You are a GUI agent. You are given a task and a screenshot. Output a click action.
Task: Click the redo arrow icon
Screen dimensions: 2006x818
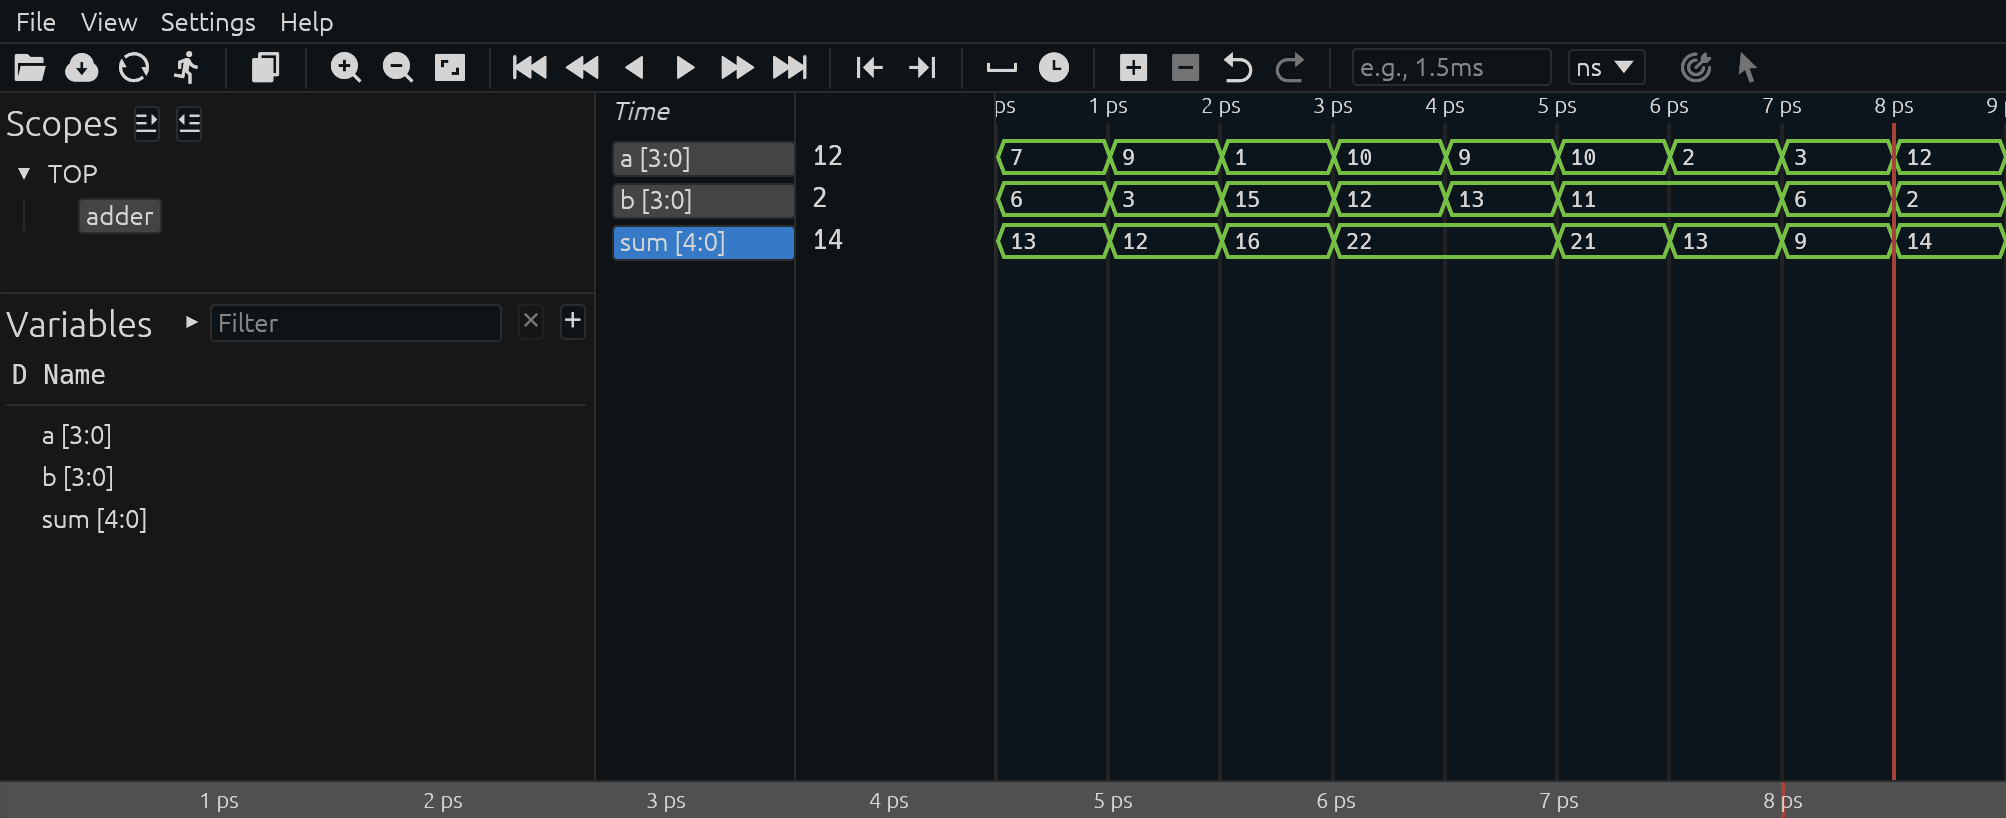[x=1289, y=68]
